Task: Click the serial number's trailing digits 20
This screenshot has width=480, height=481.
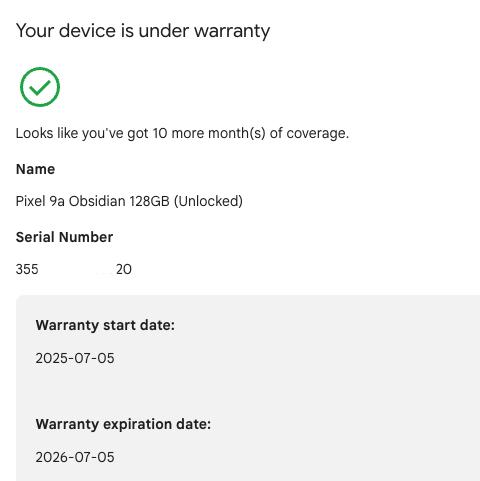Action: (x=124, y=269)
